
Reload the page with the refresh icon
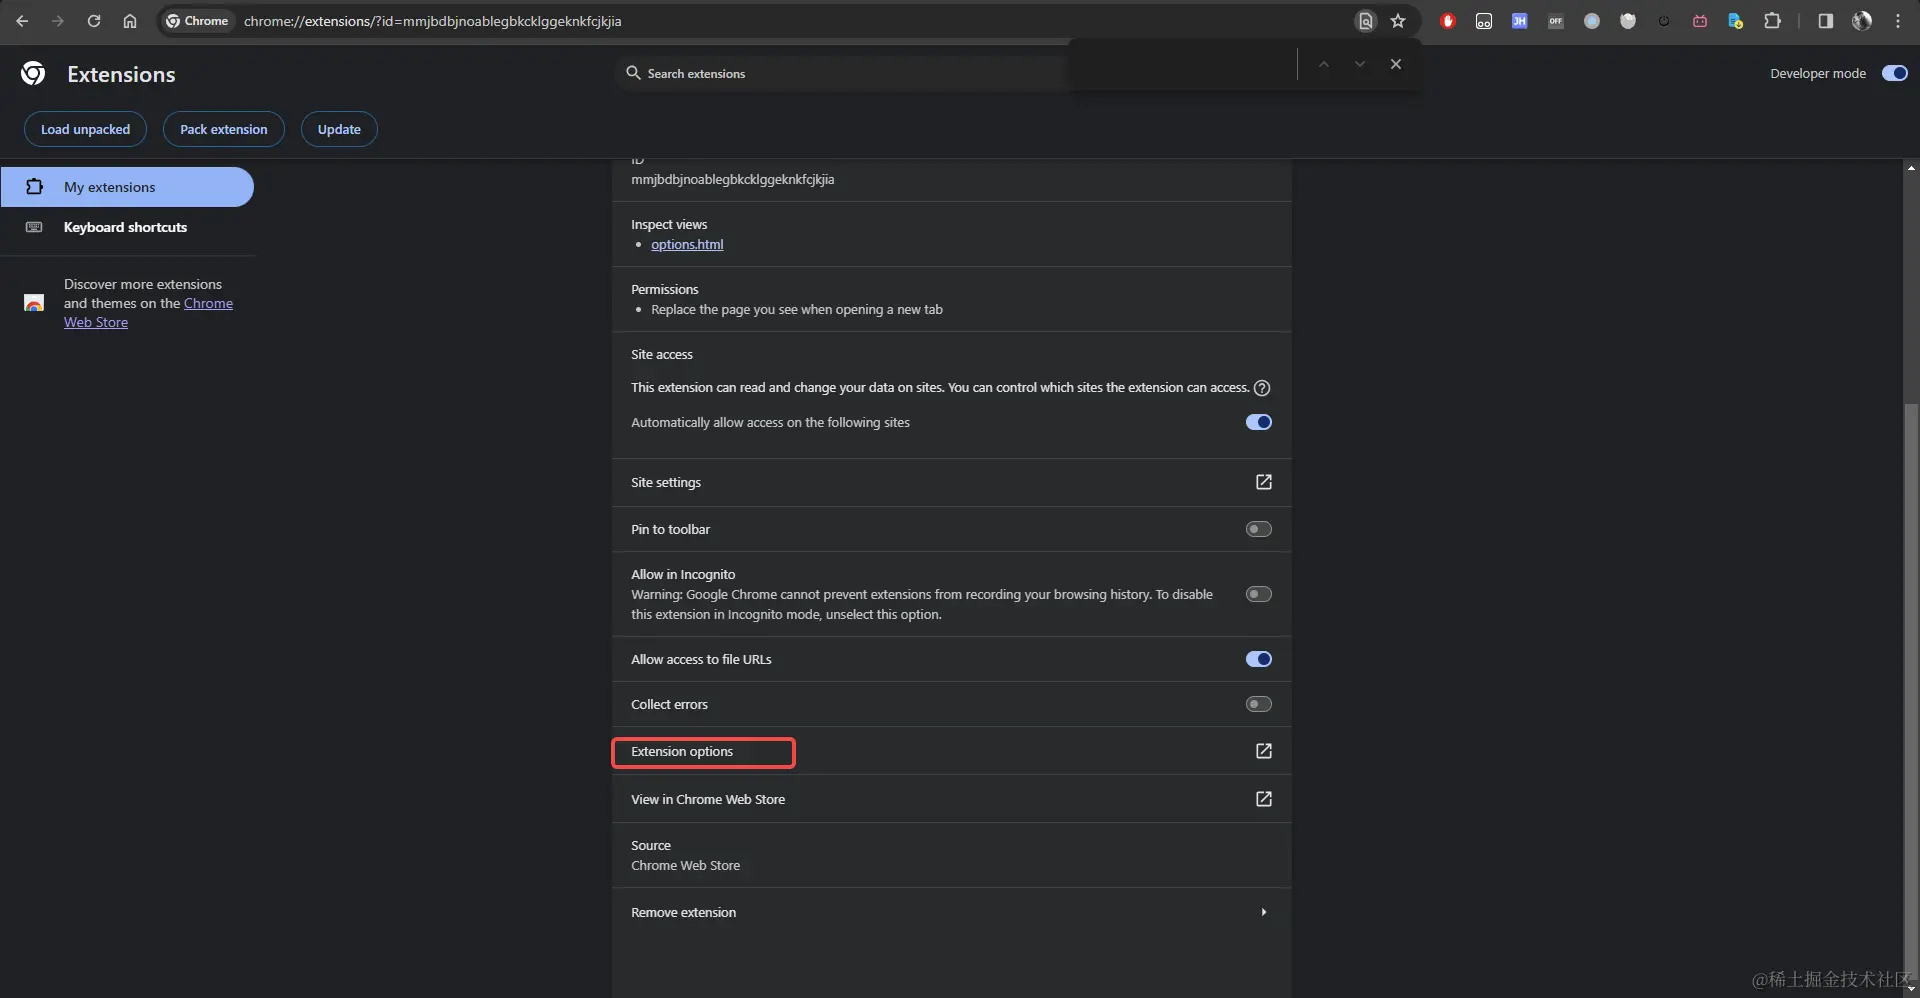94,21
